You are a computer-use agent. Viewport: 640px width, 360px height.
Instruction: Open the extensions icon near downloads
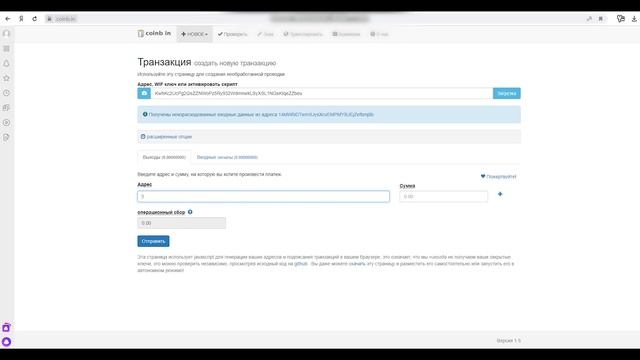click(621, 19)
